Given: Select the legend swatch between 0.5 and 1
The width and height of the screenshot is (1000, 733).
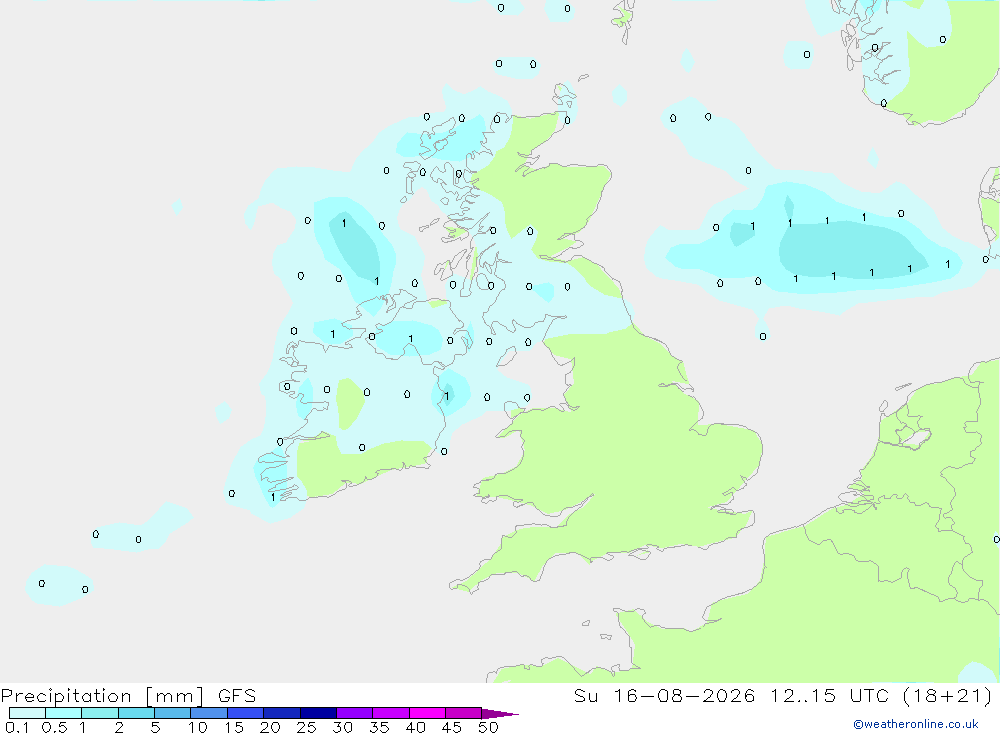Looking at the screenshot, I should point(63,713).
